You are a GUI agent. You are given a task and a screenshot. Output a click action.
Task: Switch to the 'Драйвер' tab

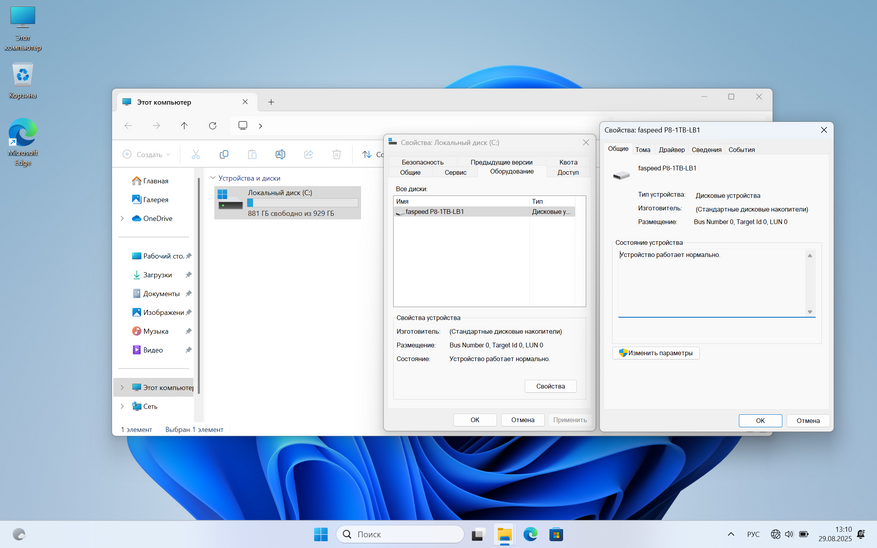coord(672,149)
